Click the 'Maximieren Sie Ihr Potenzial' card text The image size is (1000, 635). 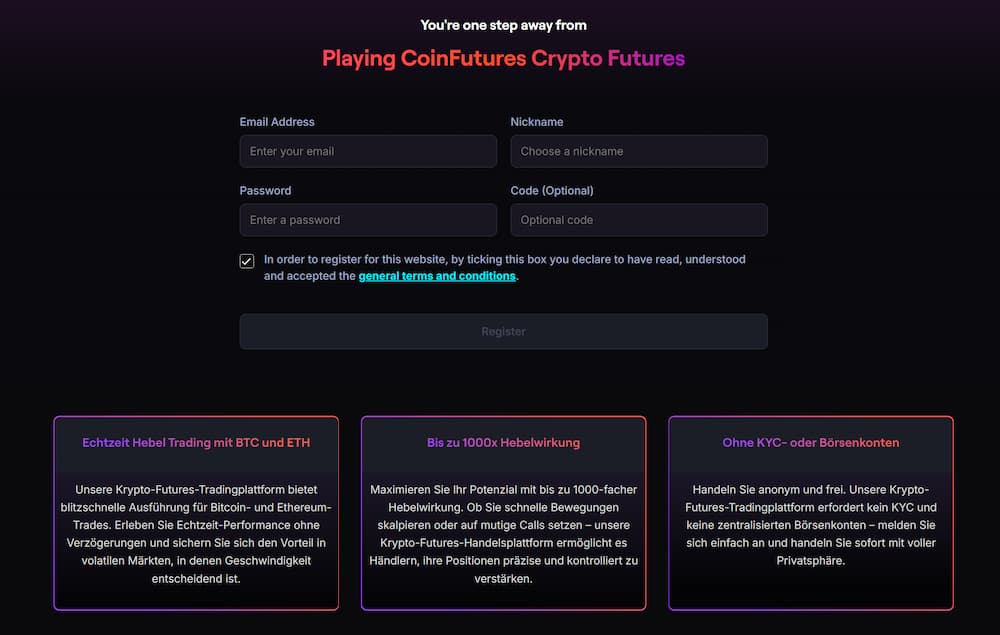503,534
